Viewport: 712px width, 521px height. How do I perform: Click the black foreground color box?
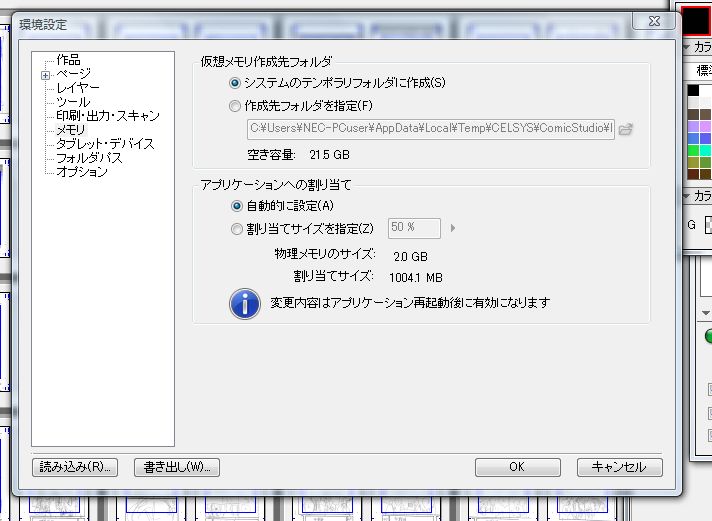coord(695,20)
